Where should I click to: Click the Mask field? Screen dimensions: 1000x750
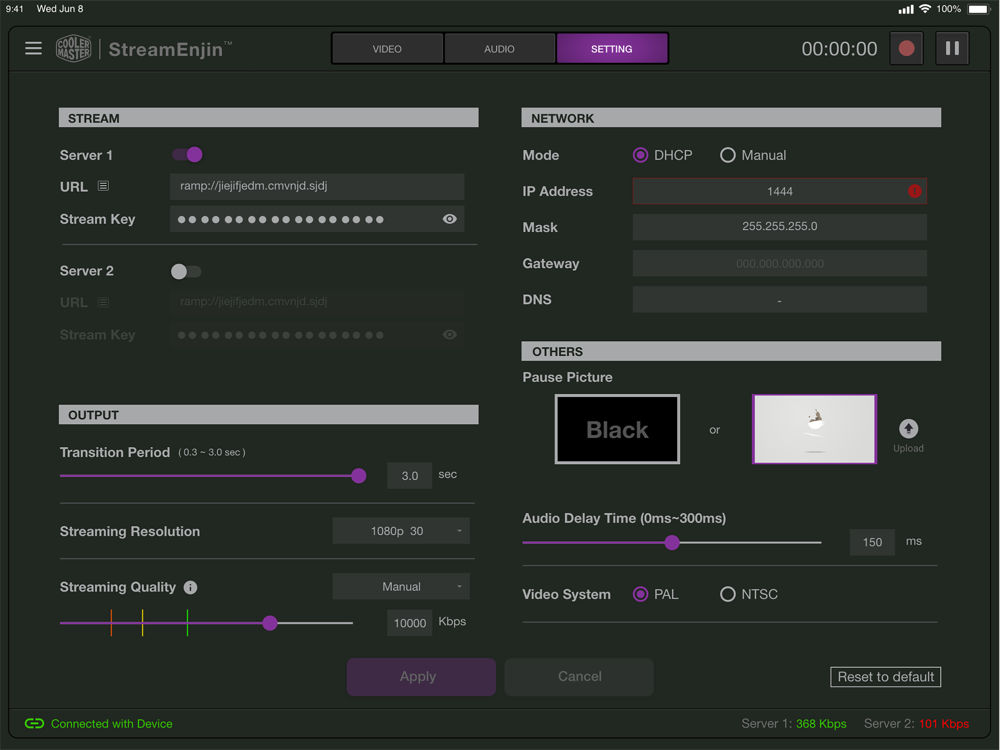coord(779,227)
